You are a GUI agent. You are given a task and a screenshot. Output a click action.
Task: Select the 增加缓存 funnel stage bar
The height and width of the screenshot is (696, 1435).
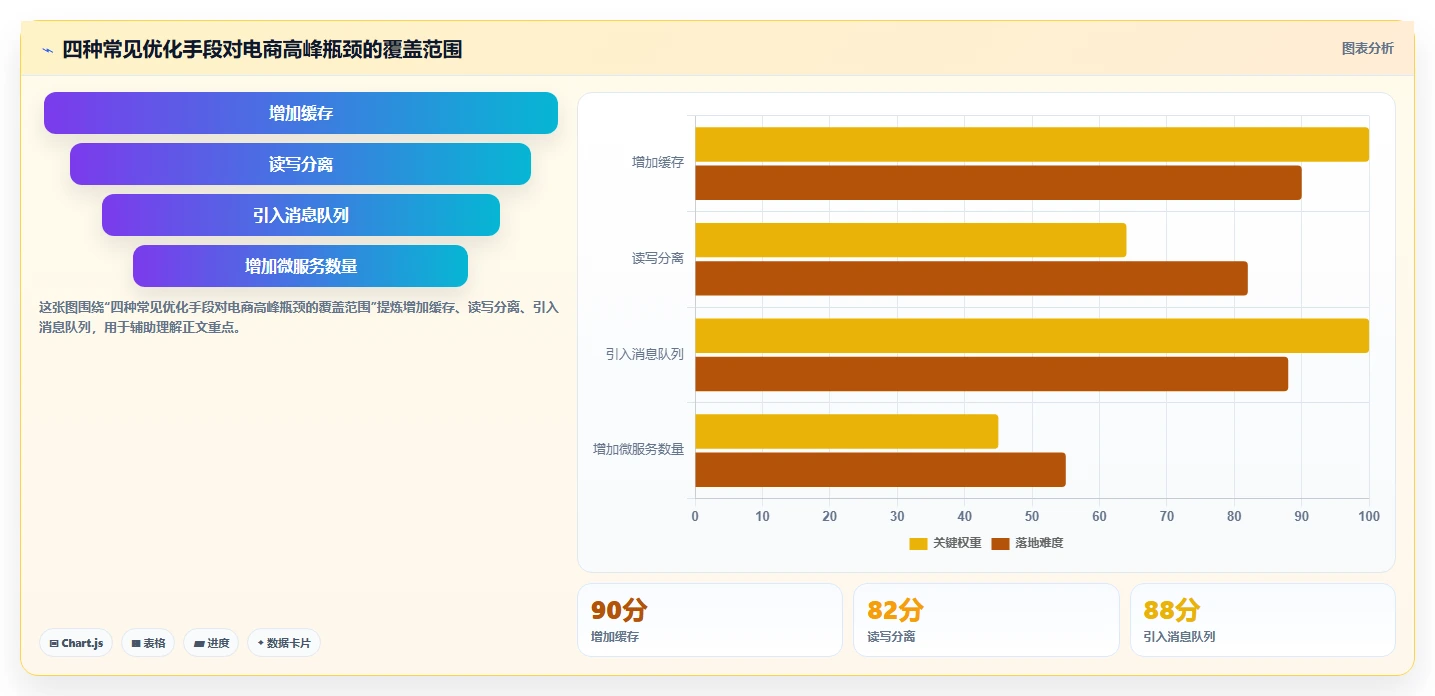click(301, 113)
